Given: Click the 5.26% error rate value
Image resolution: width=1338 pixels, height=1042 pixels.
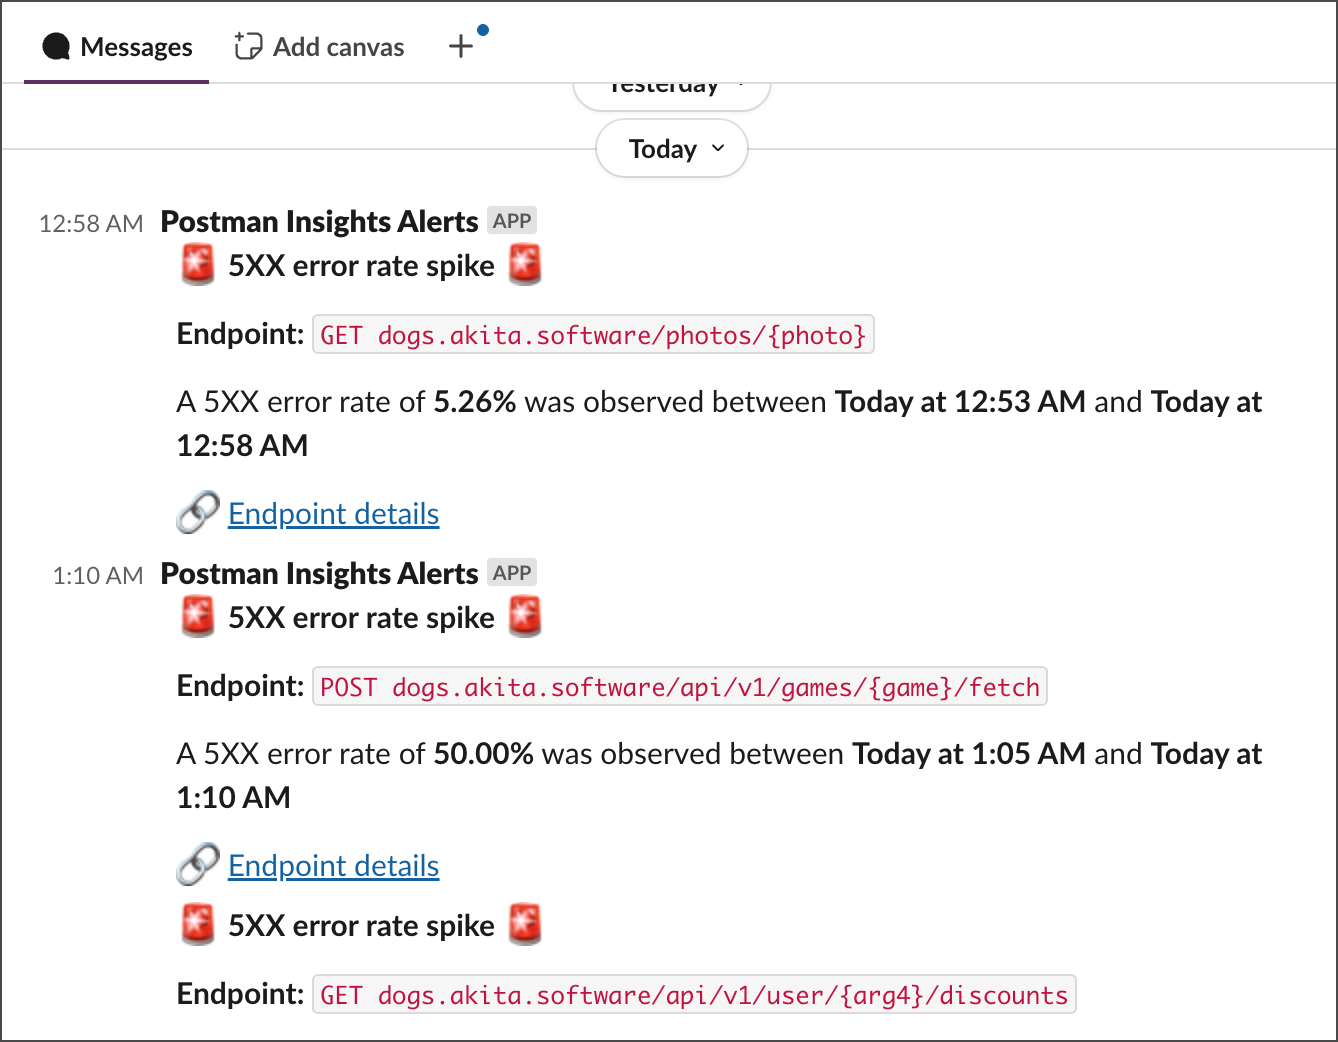Looking at the screenshot, I should coord(475,402).
